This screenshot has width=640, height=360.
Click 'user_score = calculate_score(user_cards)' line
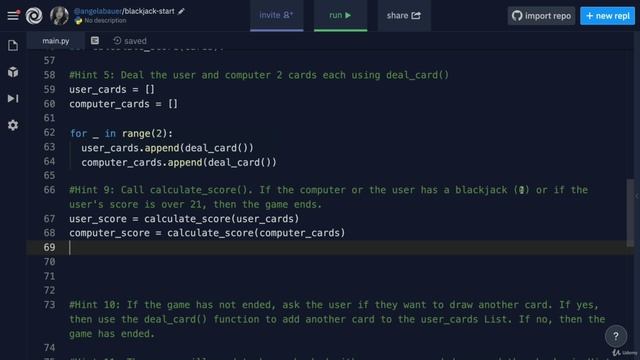184,219
